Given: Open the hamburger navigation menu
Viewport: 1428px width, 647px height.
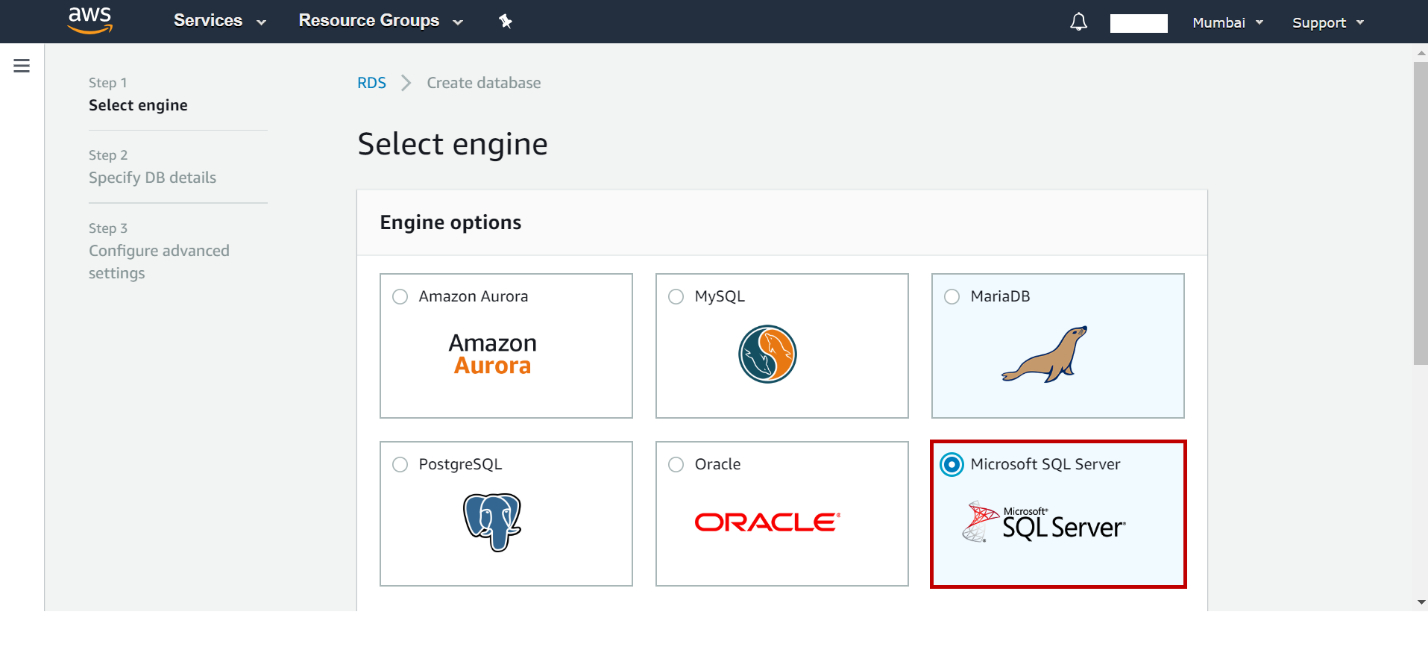Looking at the screenshot, I should click(x=21, y=65).
